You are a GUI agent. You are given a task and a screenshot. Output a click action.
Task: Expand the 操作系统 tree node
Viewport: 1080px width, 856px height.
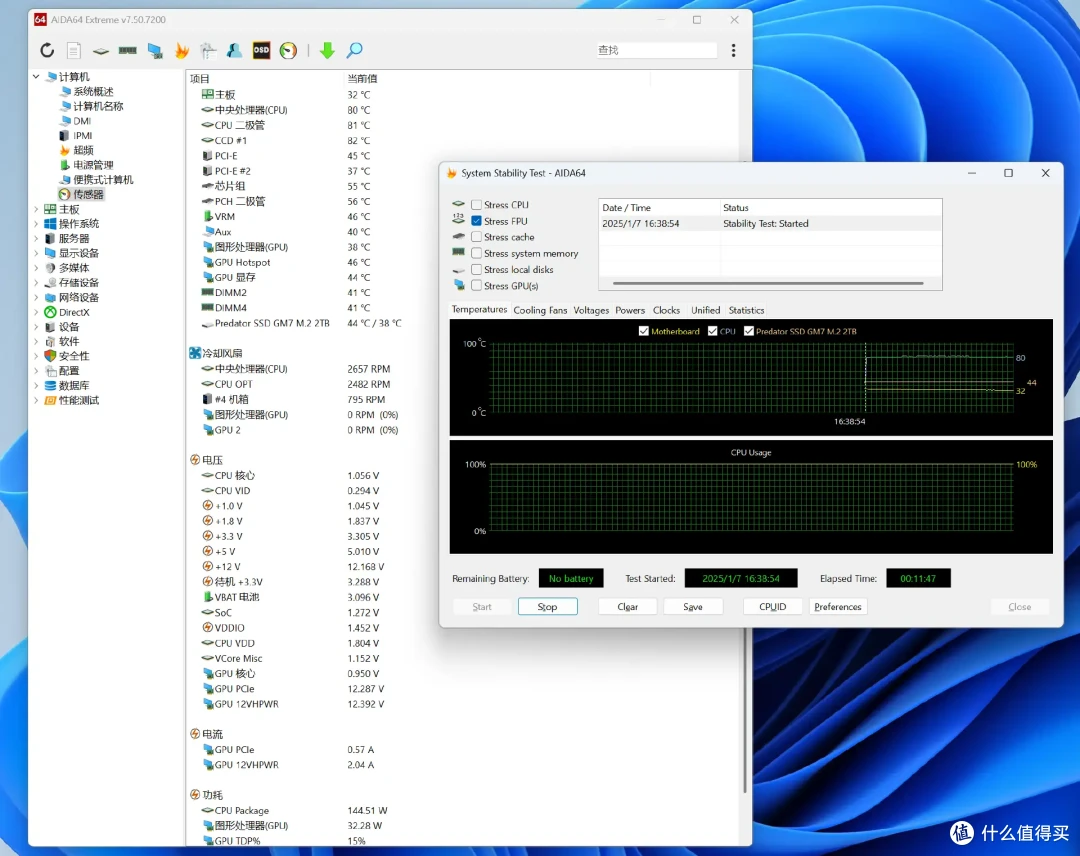pos(36,224)
